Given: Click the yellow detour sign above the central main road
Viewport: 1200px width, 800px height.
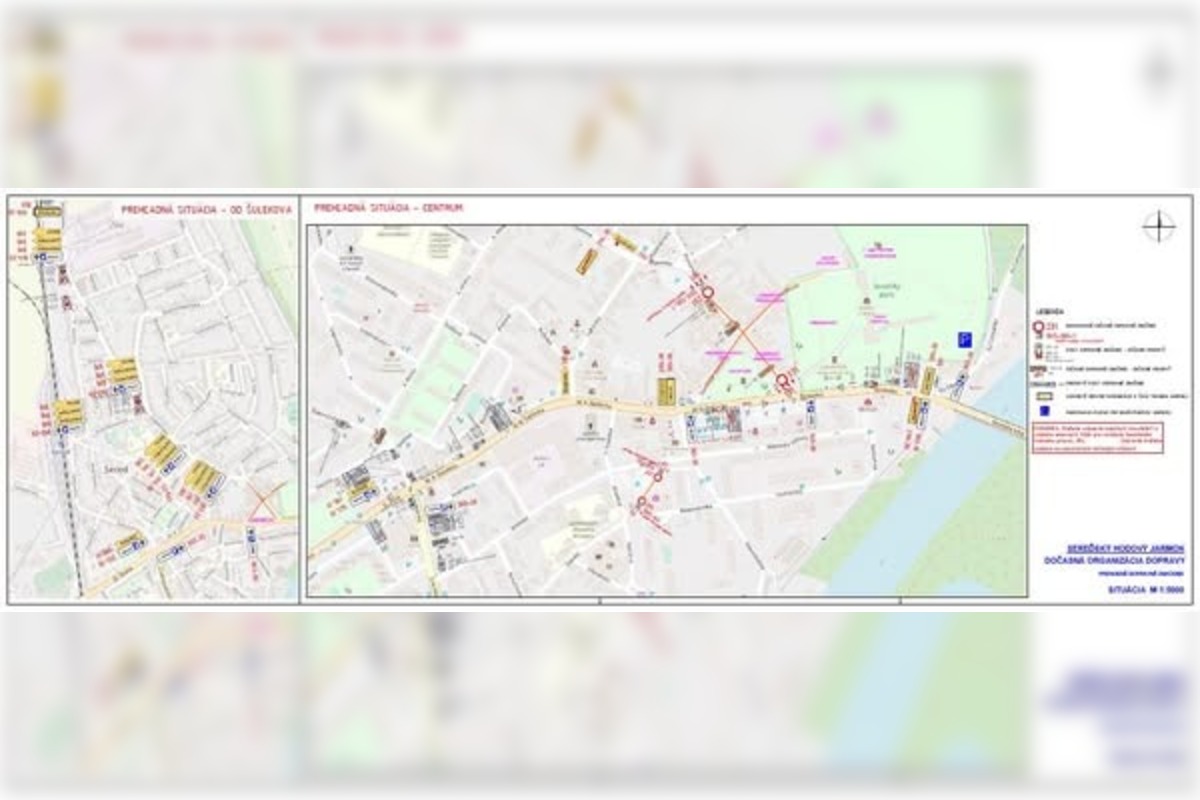Looking at the screenshot, I should pos(665,391).
